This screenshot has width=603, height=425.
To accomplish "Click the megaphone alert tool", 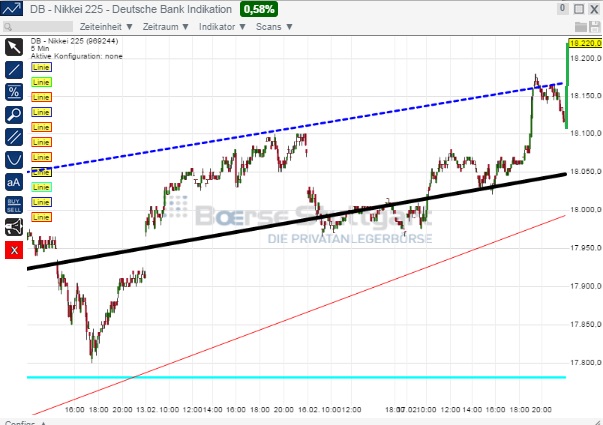I will (x=14, y=227).
